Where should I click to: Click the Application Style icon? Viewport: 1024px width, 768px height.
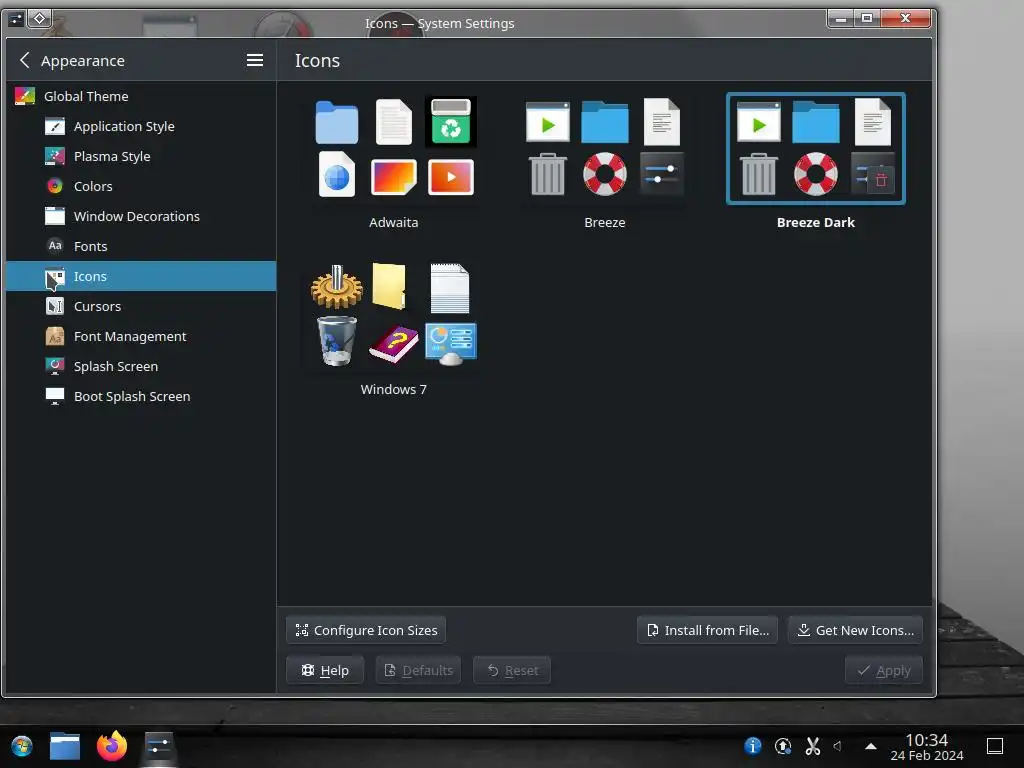coord(55,126)
